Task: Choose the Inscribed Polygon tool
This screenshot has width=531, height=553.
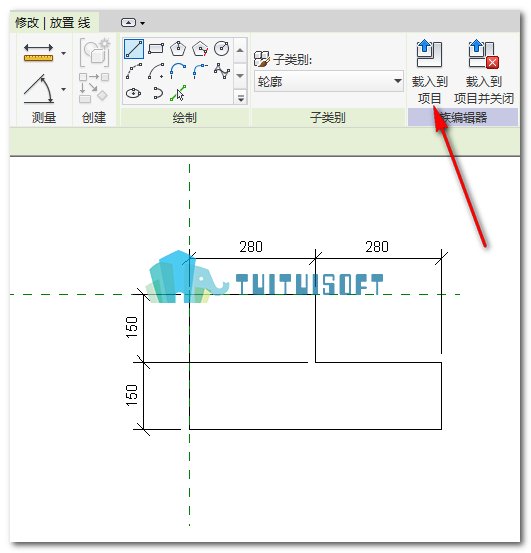Action: [178, 49]
